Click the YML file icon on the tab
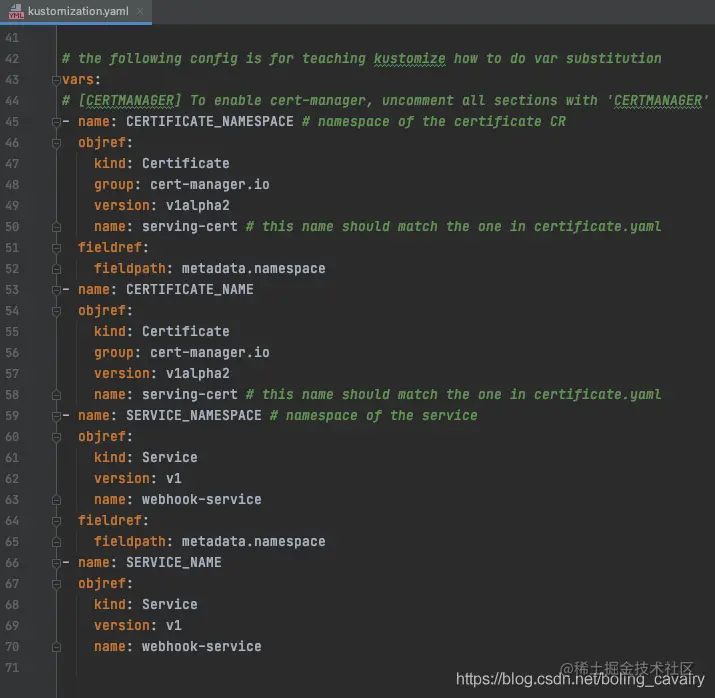The width and height of the screenshot is (715, 698). tap(16, 11)
